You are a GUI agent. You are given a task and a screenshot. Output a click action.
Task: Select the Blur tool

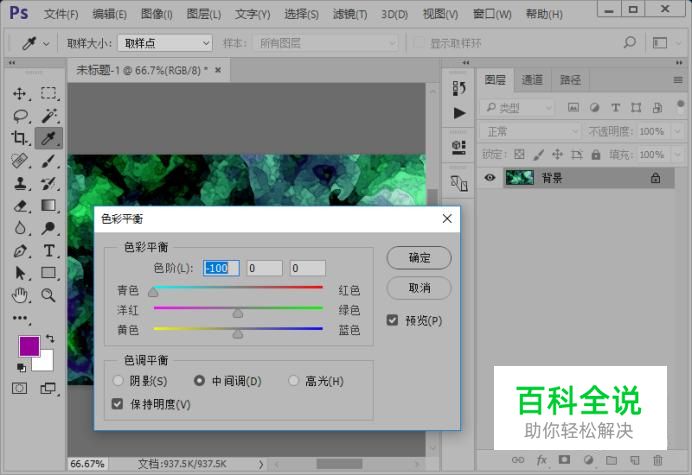[x=19, y=228]
